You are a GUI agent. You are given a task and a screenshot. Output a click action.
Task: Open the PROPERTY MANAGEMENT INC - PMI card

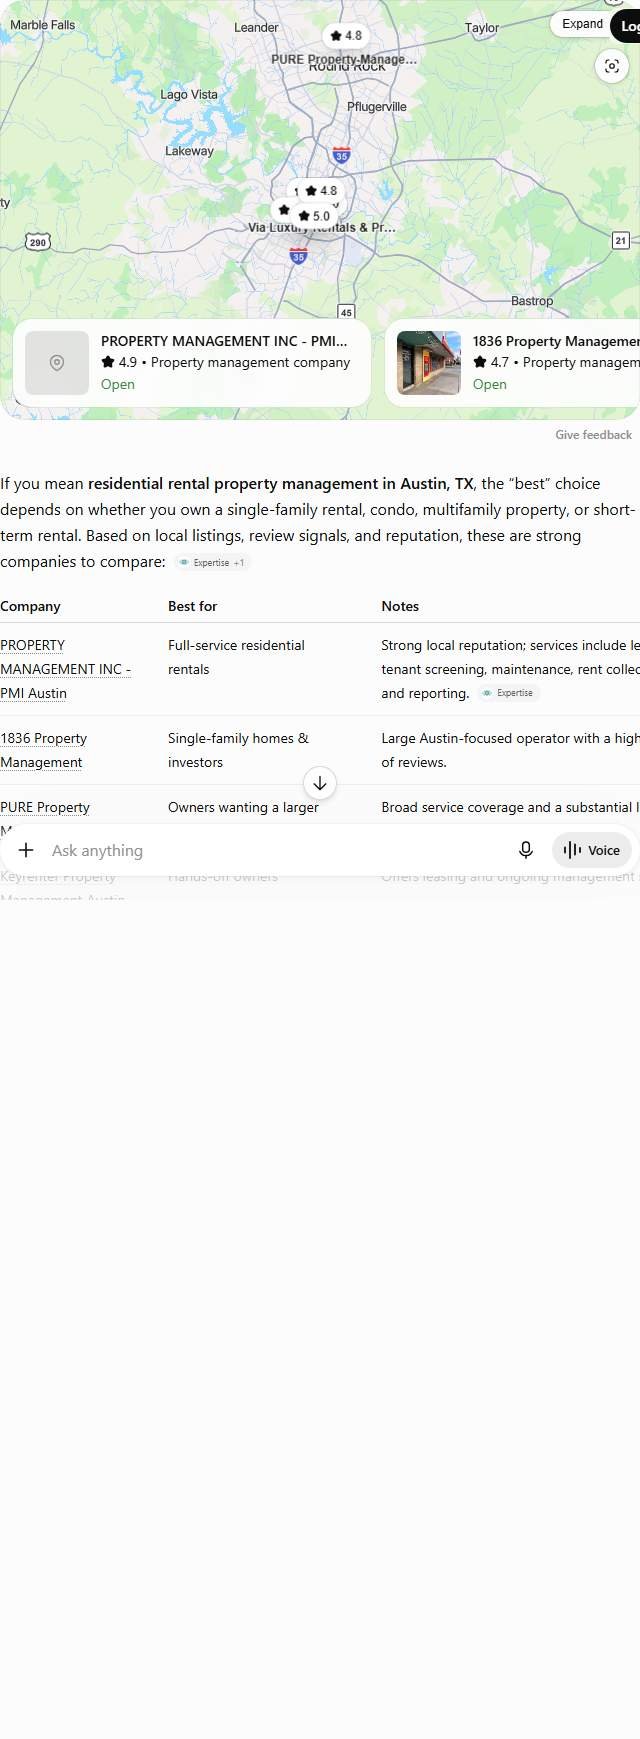tap(192, 363)
